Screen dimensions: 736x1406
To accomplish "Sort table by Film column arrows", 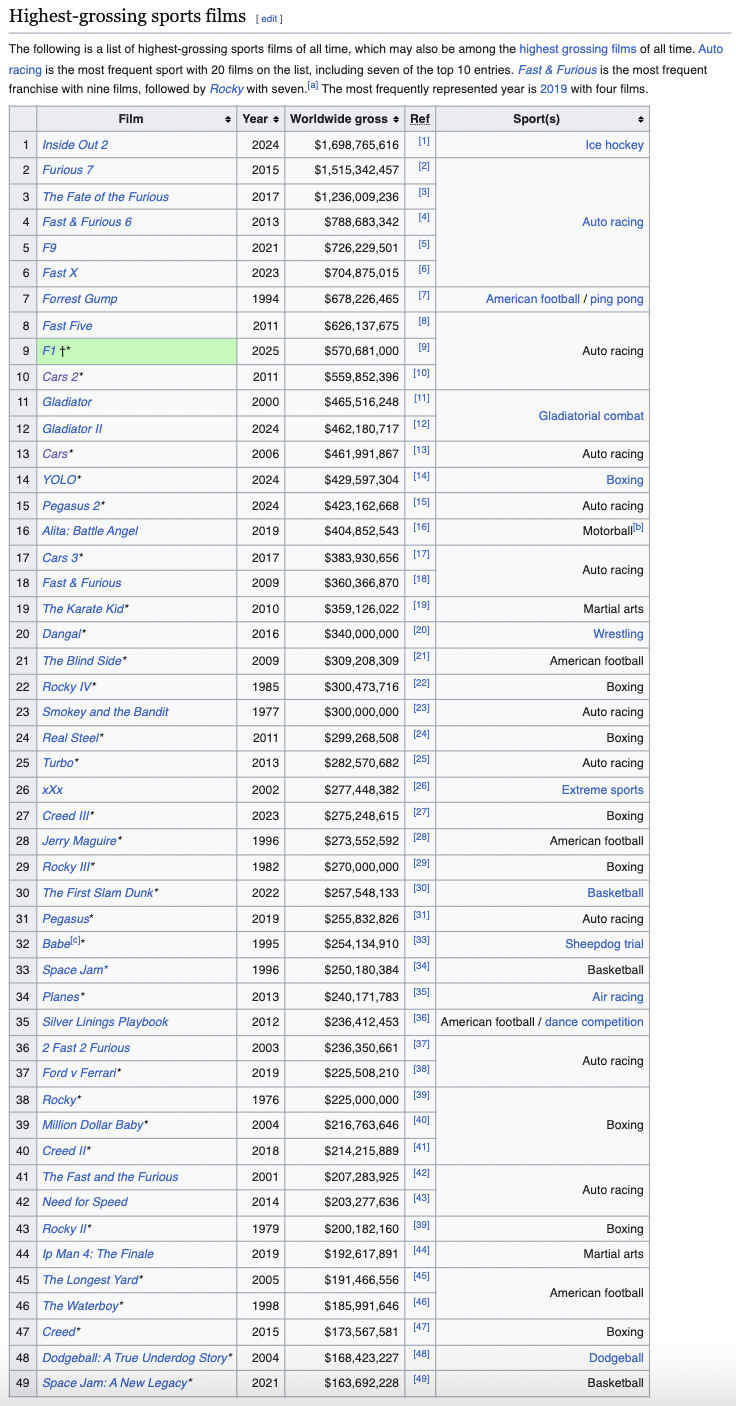I will point(229,119).
